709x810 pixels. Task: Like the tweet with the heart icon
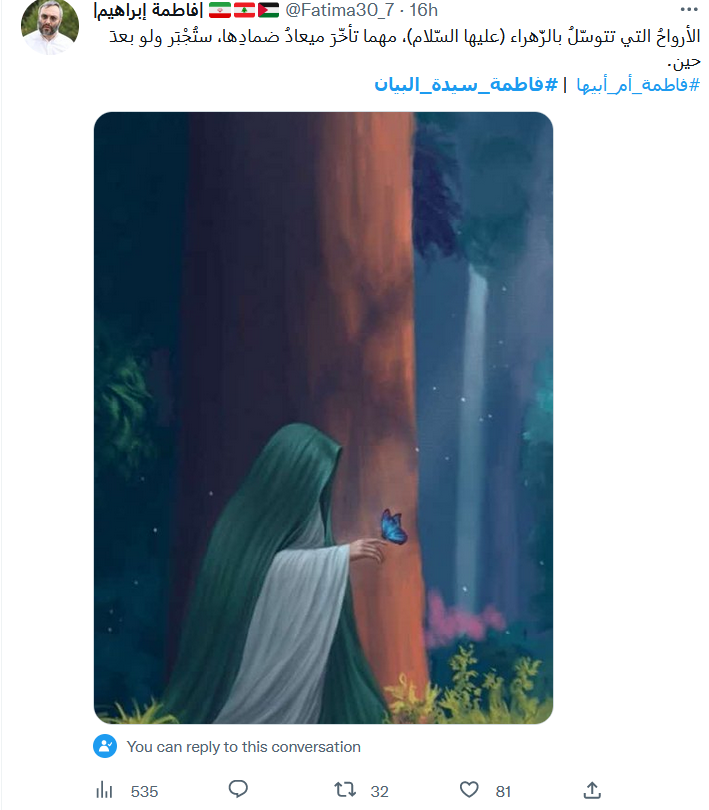469,790
